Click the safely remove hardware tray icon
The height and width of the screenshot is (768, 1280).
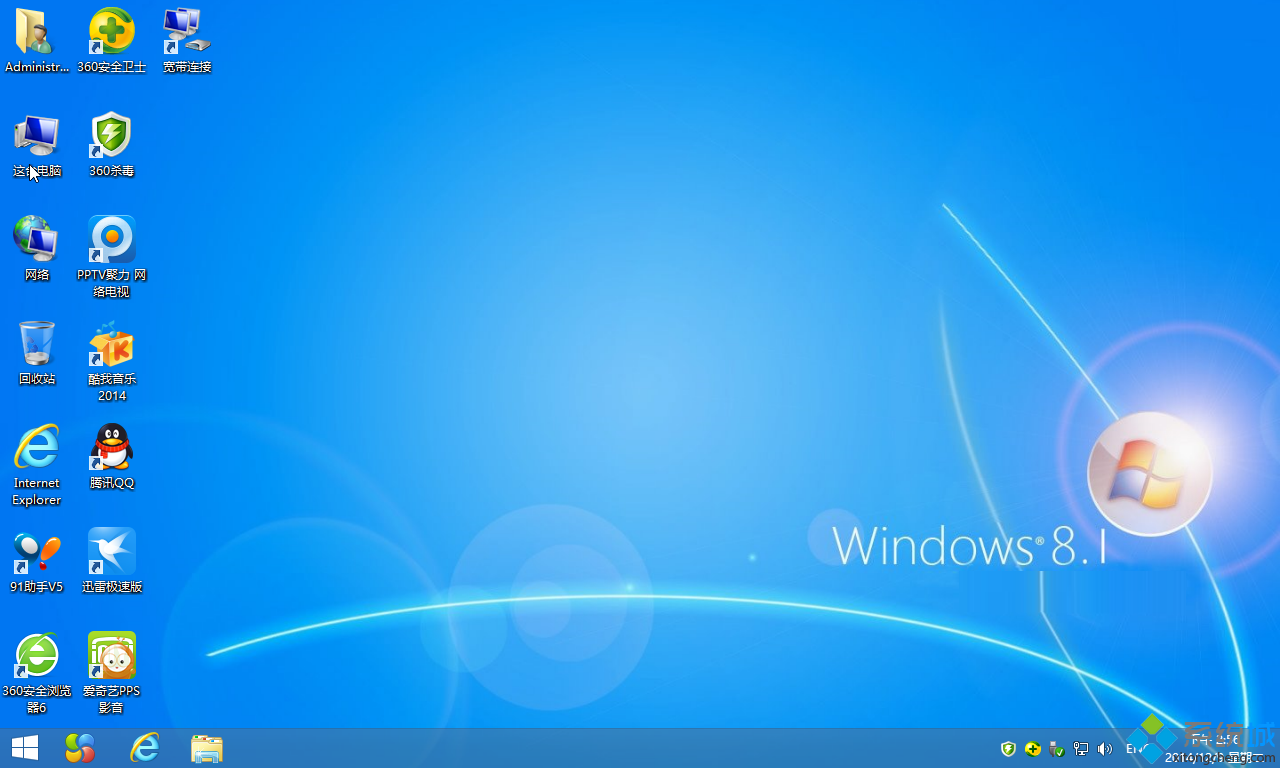[x=1057, y=748]
